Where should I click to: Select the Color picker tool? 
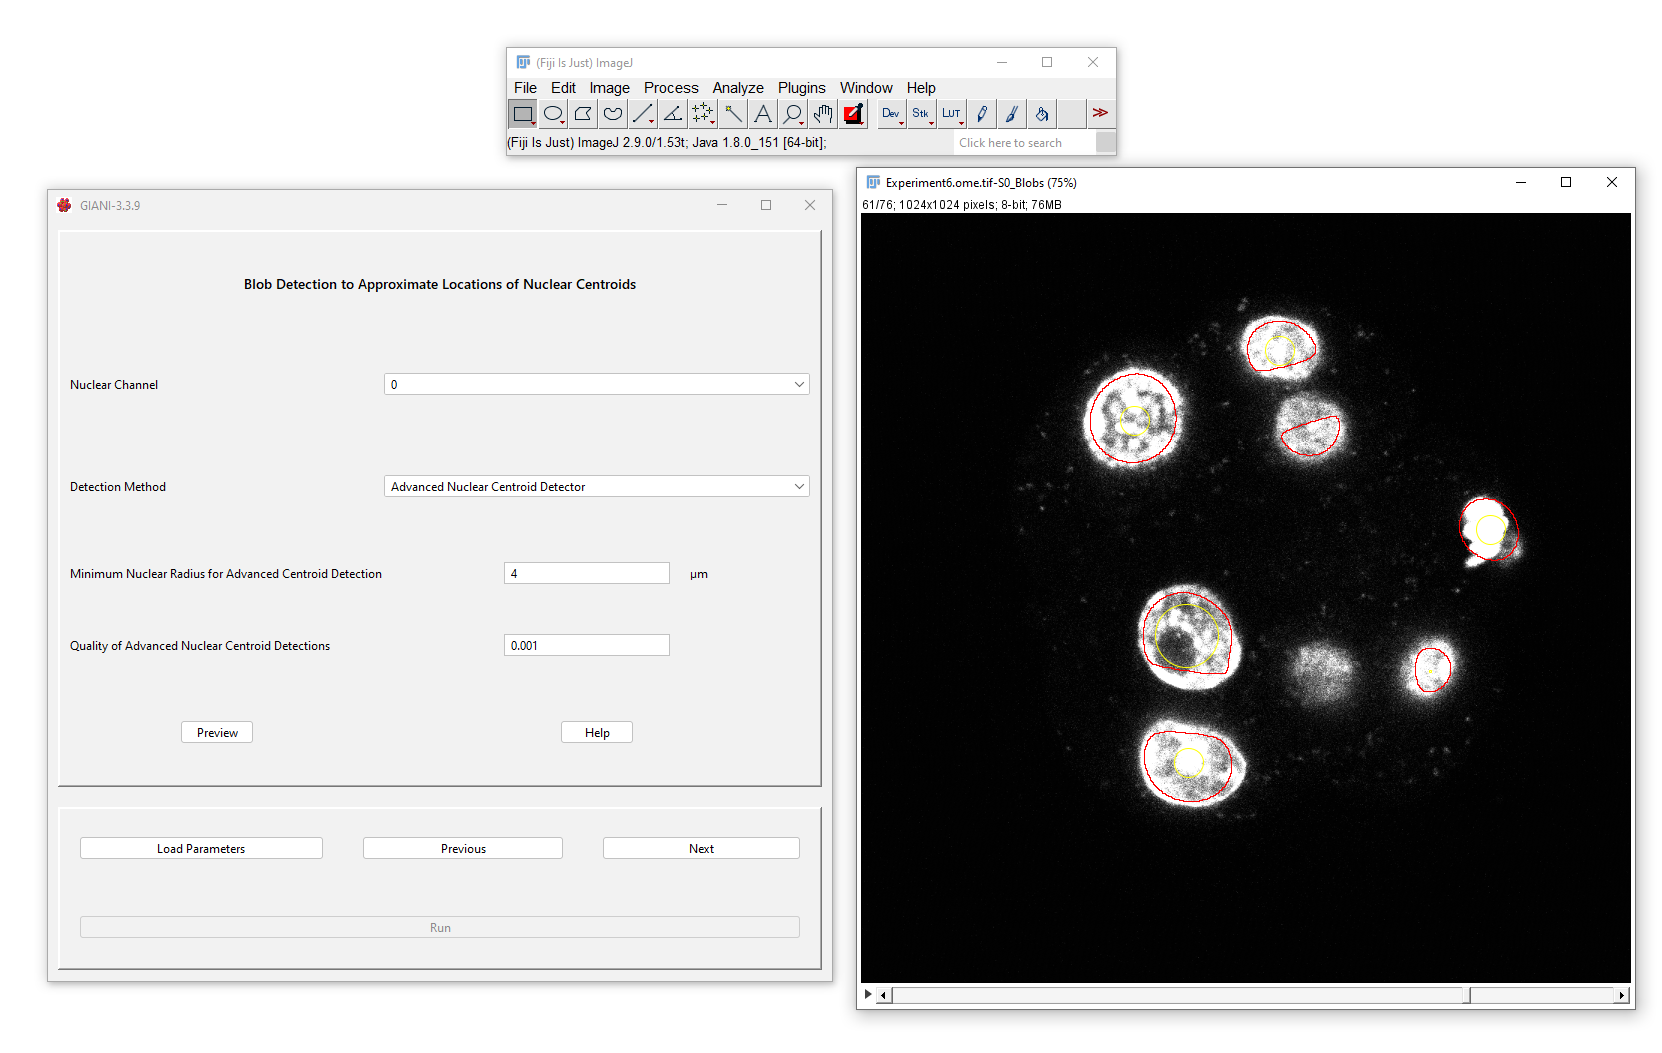click(x=853, y=114)
